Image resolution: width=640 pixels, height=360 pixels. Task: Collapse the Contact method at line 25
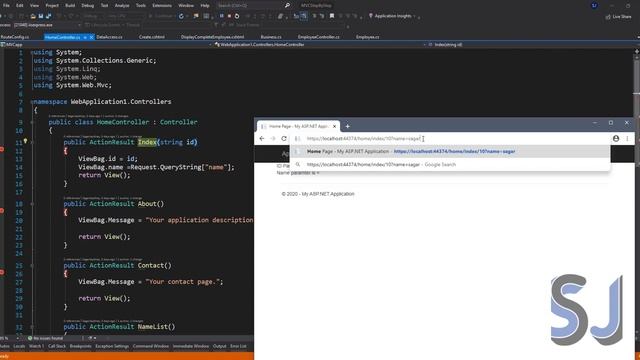[32, 265]
